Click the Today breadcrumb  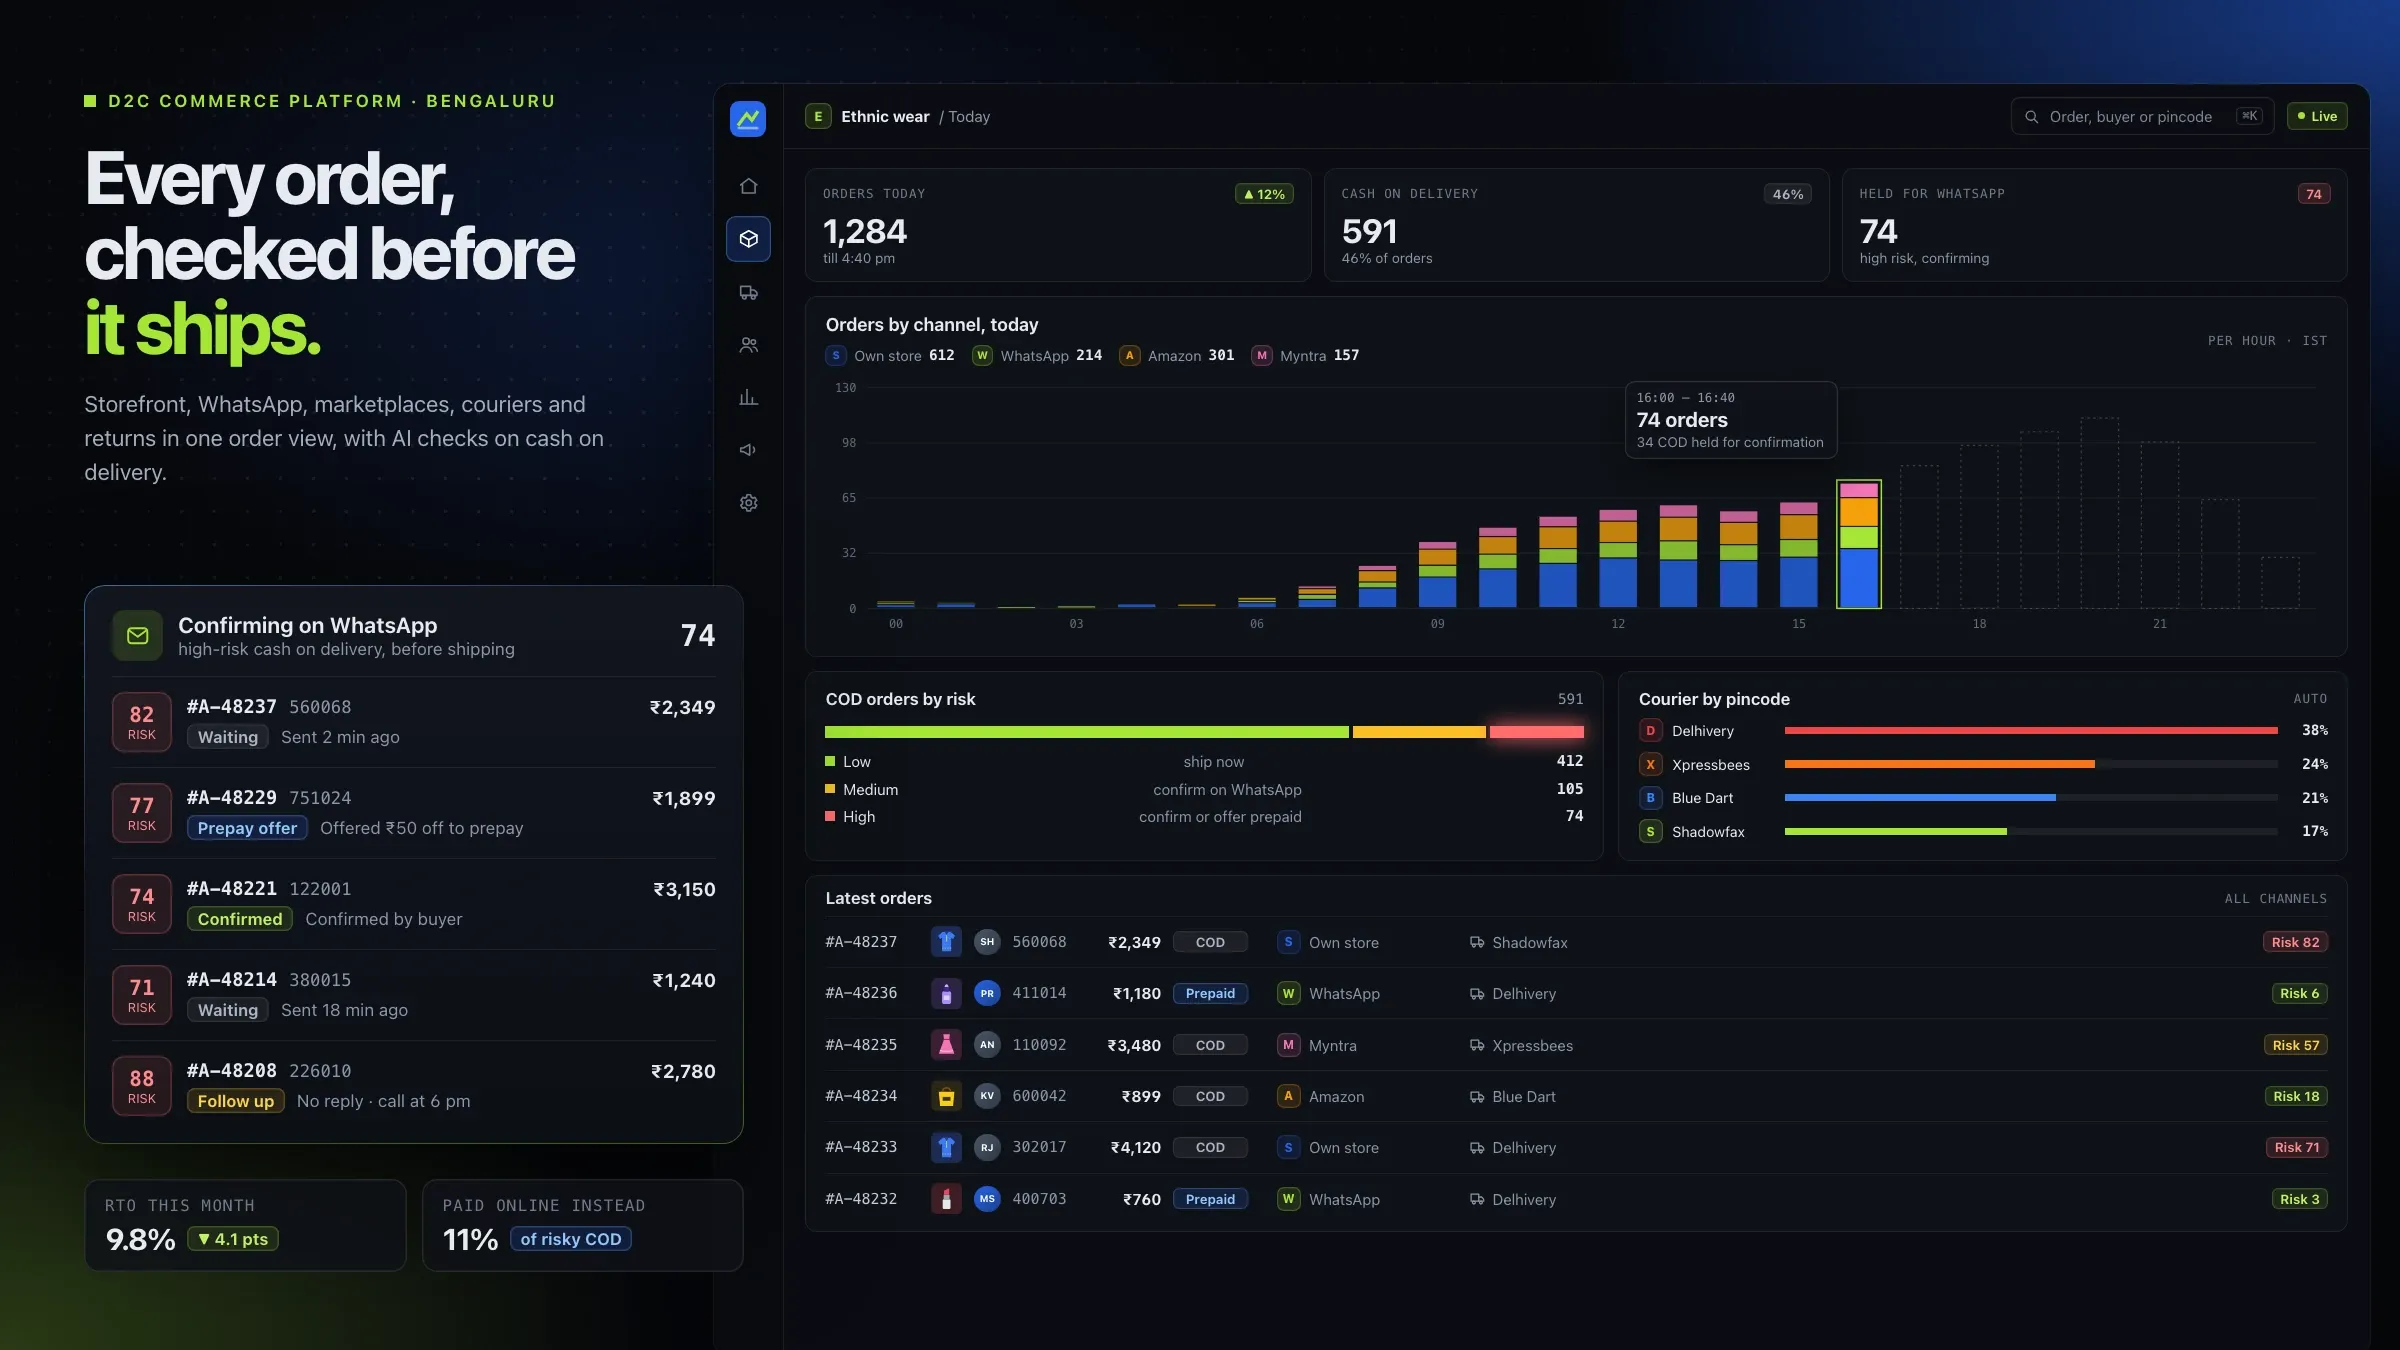tap(969, 117)
